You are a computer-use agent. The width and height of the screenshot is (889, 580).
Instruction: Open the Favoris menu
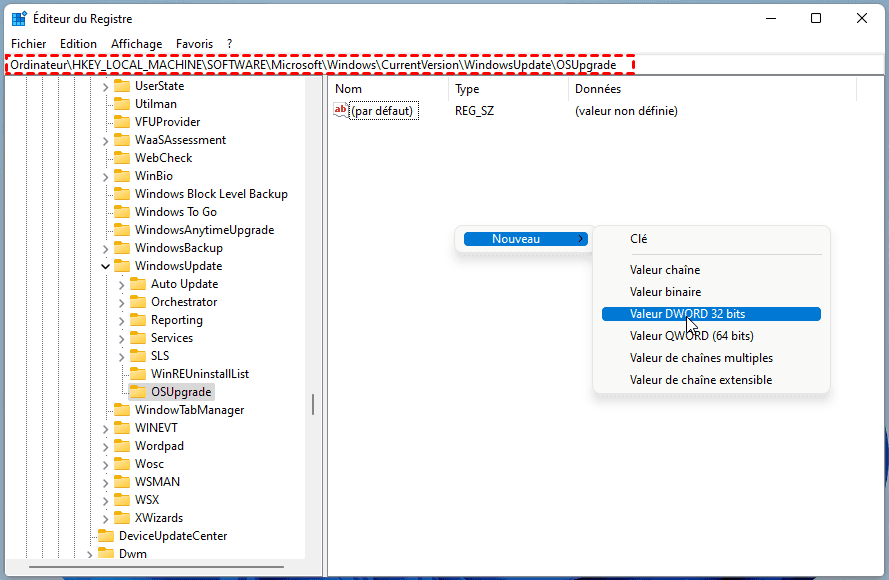click(194, 44)
